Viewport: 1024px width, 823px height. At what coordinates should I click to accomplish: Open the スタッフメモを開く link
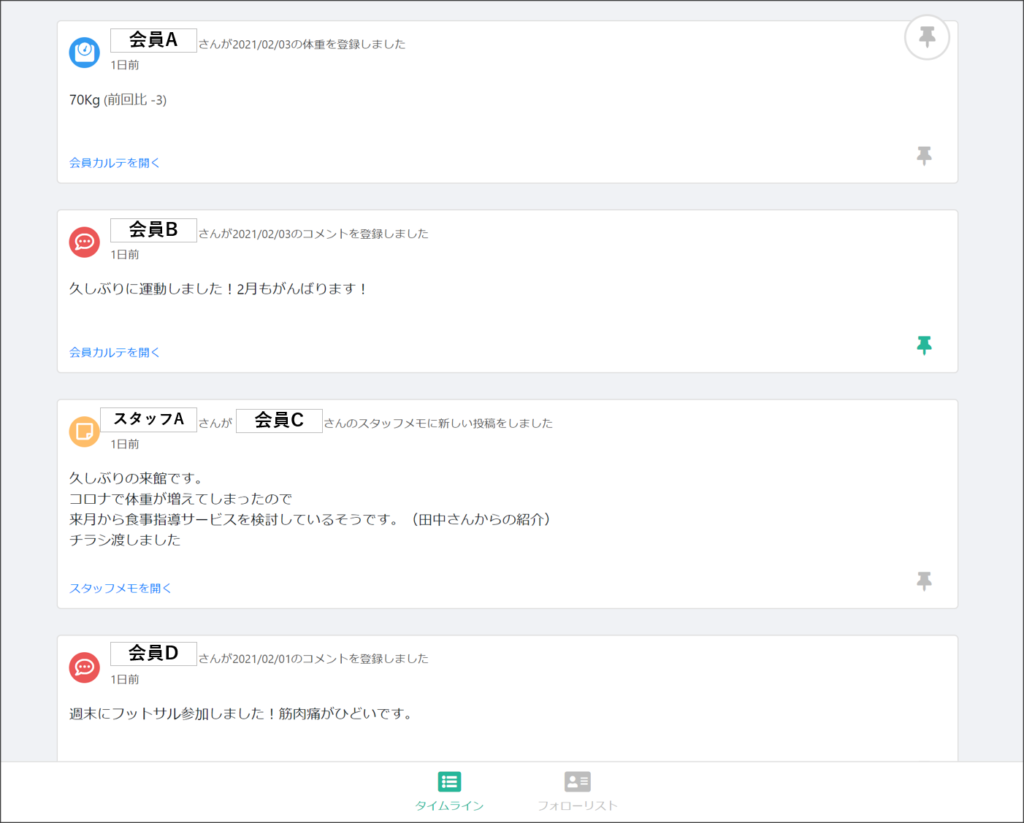[120, 588]
